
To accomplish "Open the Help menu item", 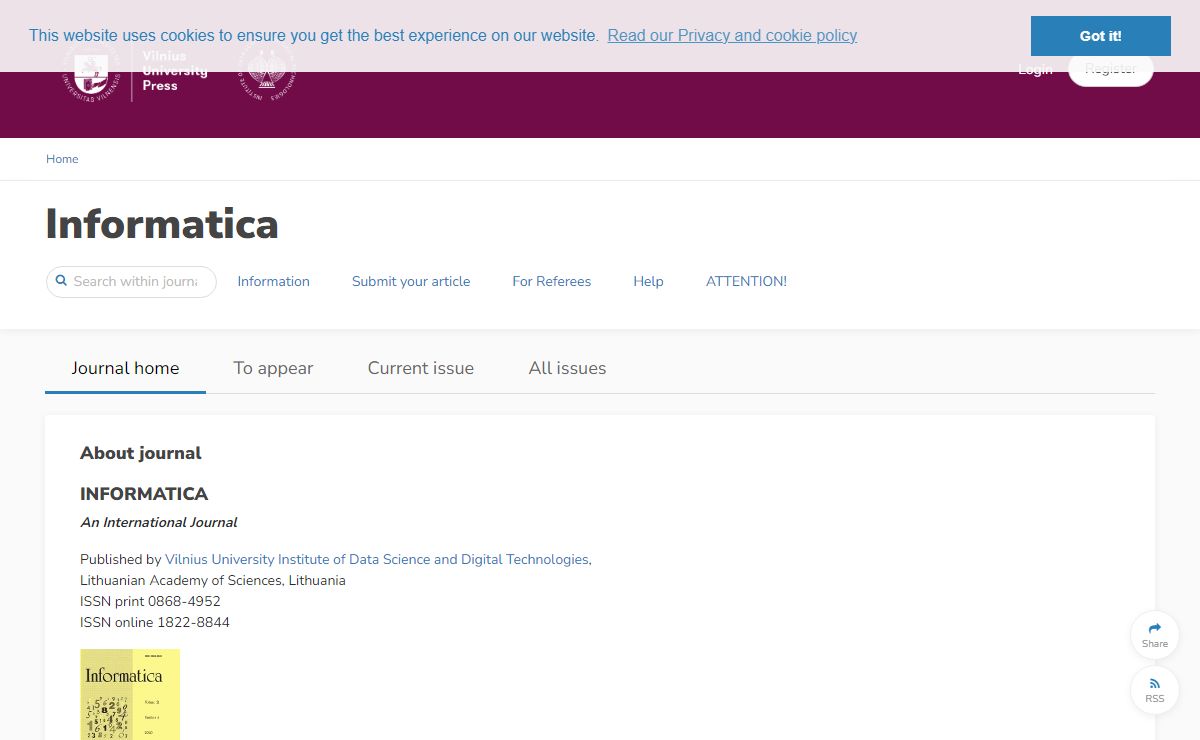I will point(648,282).
